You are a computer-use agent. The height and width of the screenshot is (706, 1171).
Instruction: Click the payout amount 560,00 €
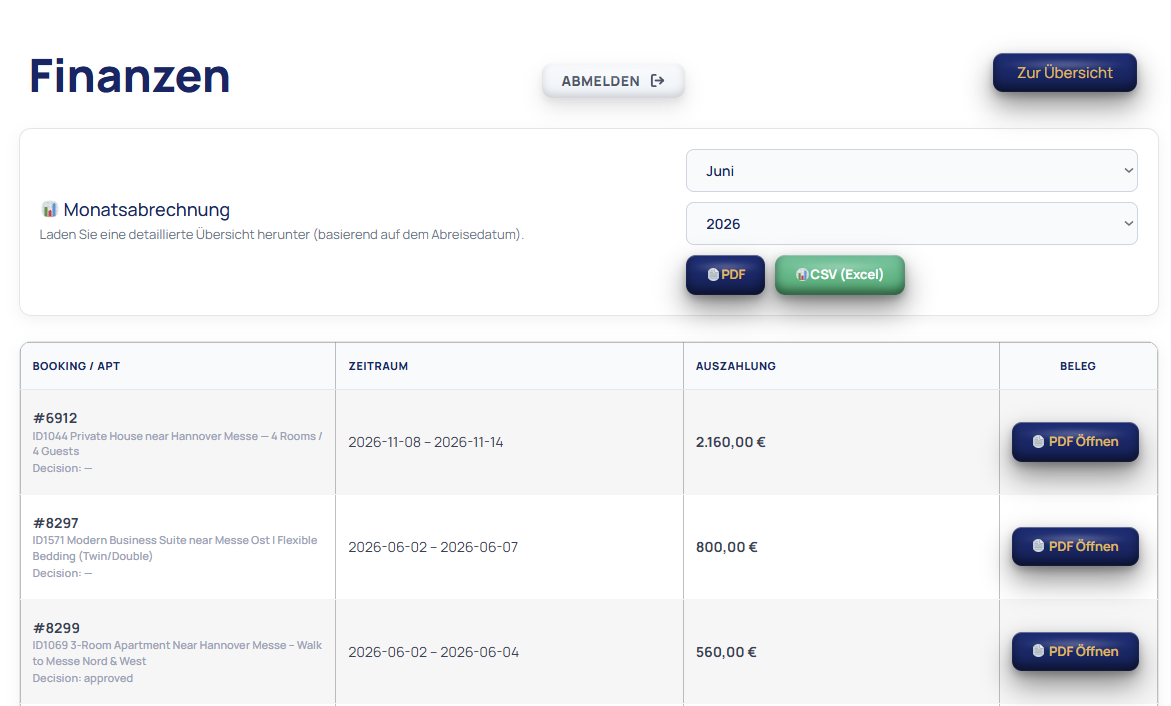point(726,652)
